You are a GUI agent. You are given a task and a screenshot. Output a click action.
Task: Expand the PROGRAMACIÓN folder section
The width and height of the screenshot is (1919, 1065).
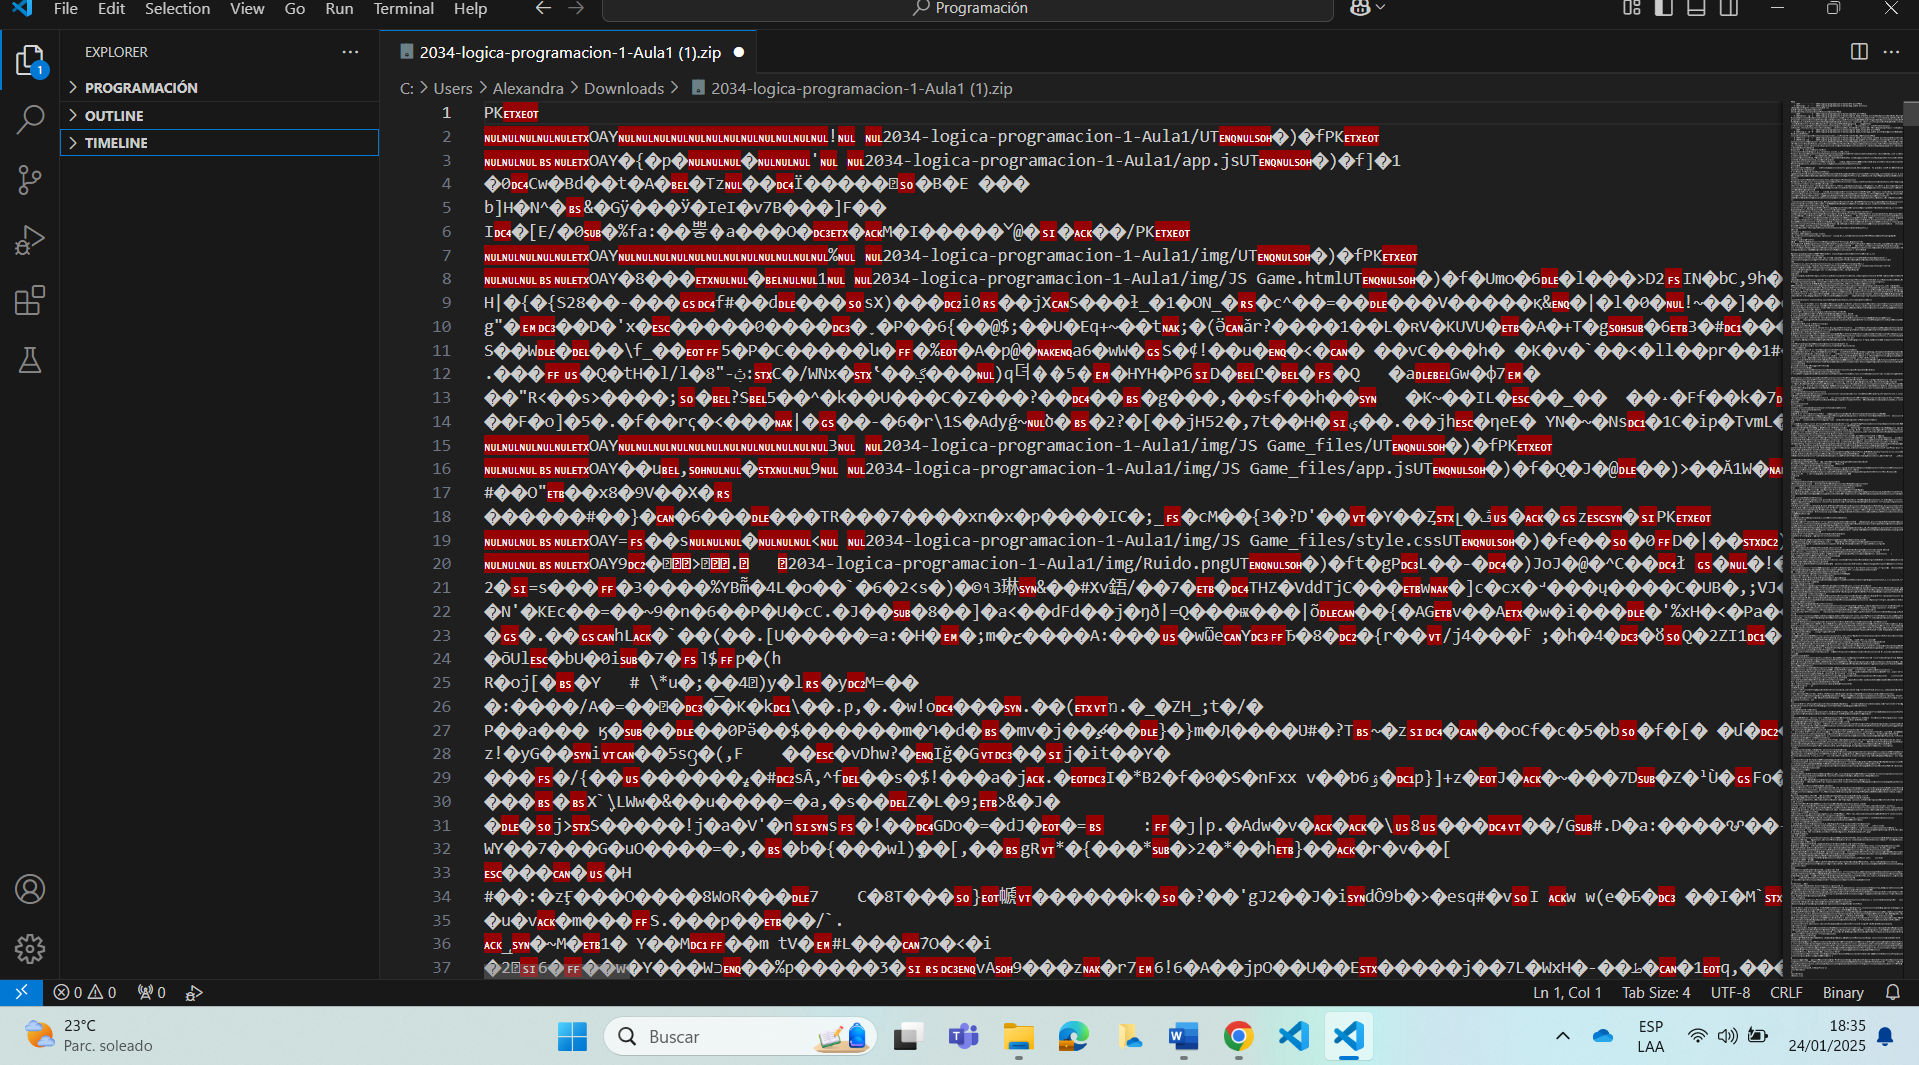[220, 88]
